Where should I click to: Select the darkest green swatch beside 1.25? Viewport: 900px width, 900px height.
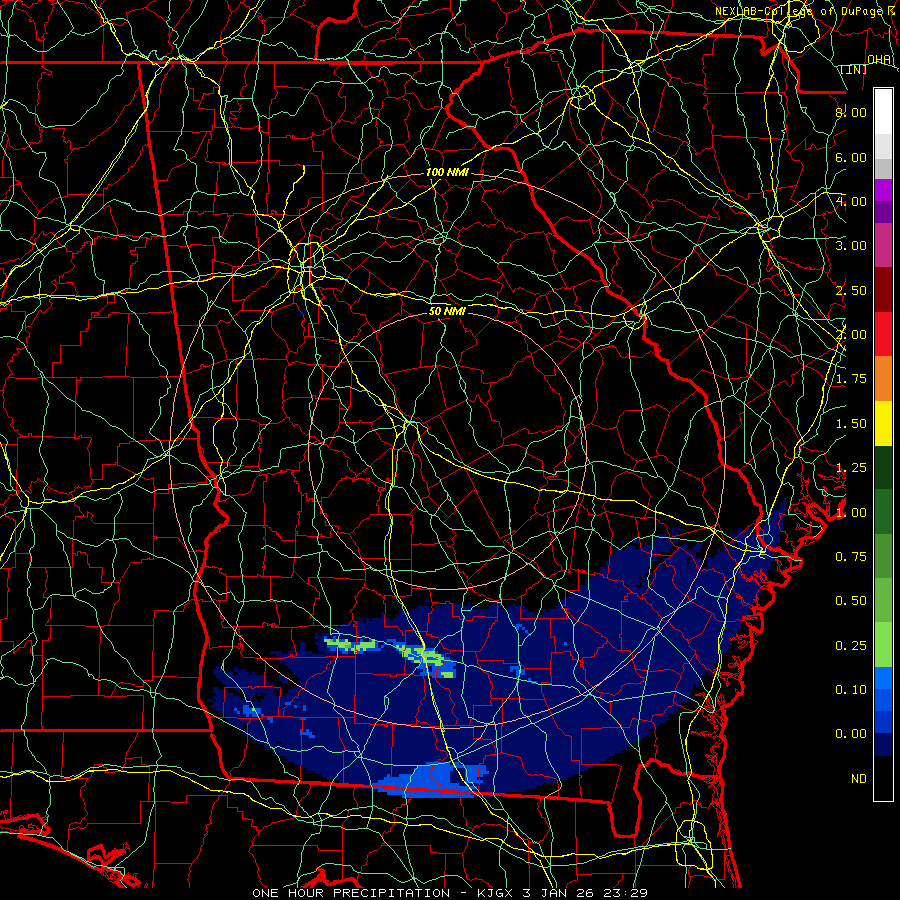883,468
